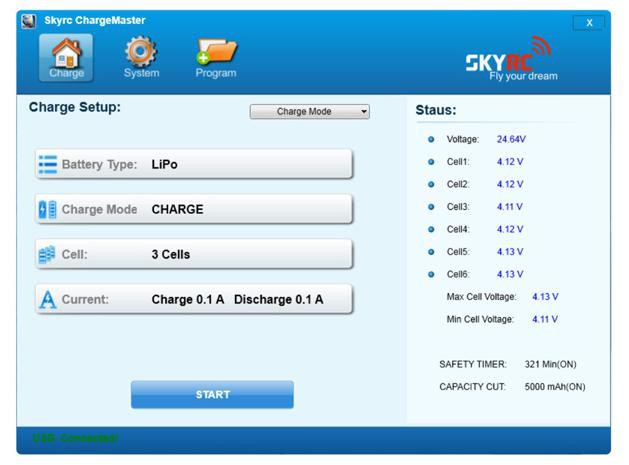
Task: Click the Cell1 4.12 V value
Action: 510,162
